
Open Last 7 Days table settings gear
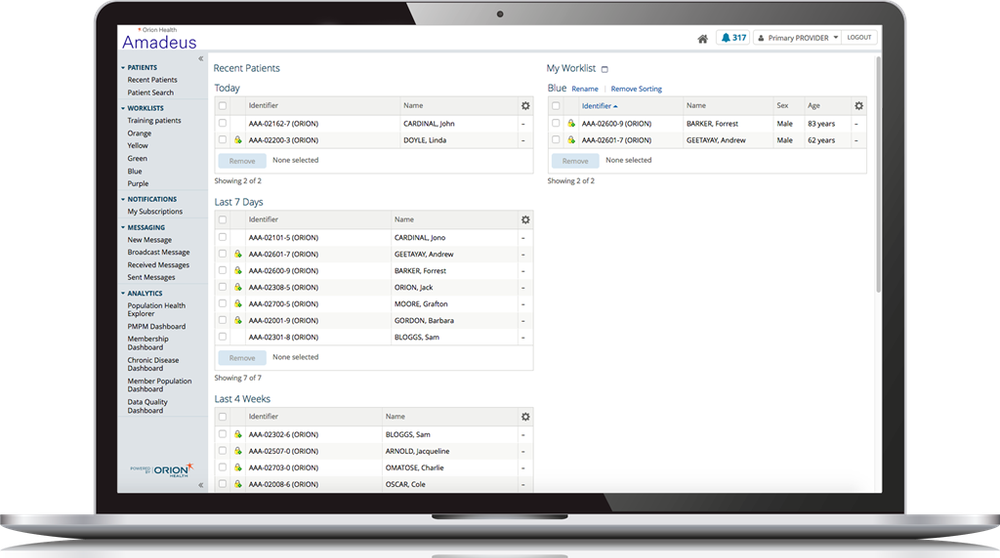pos(526,220)
